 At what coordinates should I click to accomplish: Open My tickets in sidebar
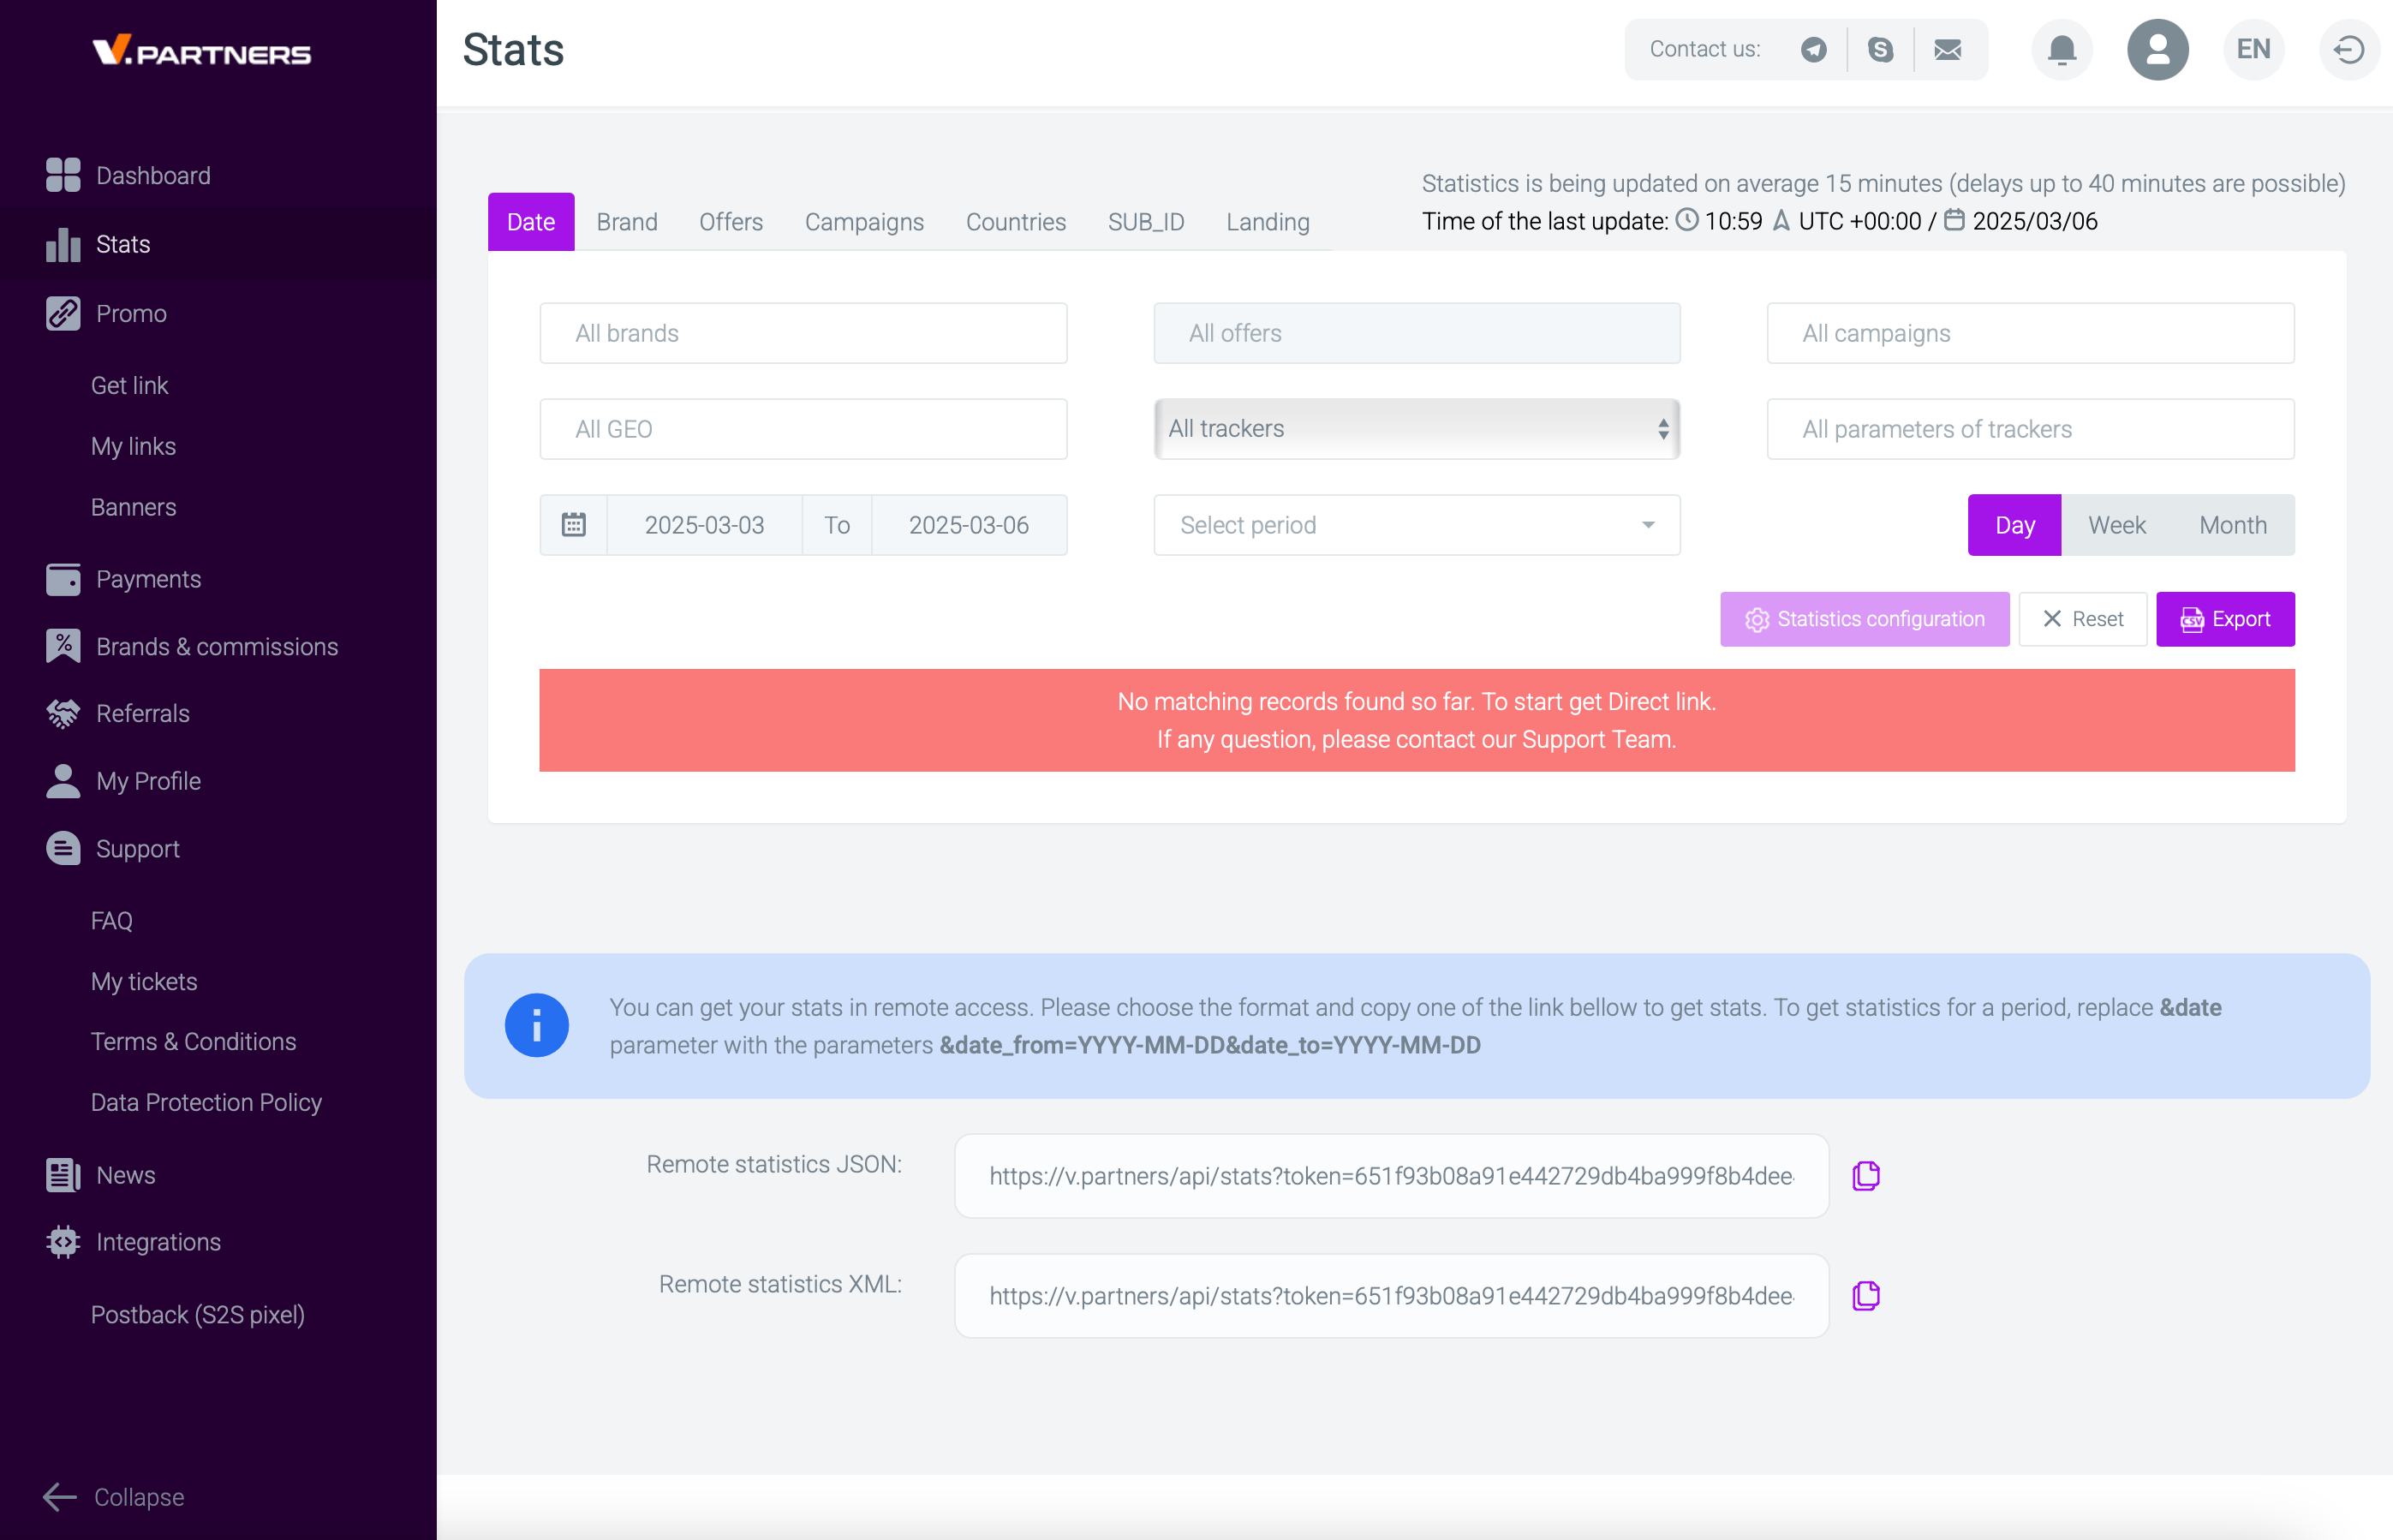tap(144, 981)
